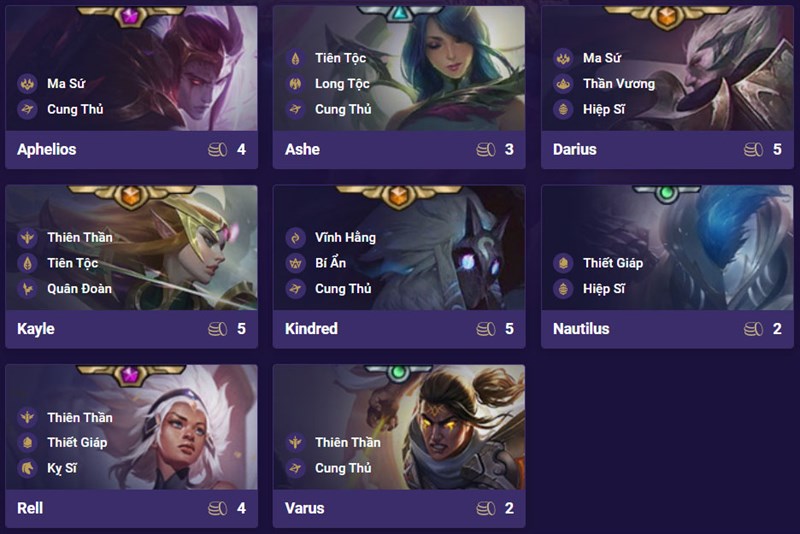This screenshot has width=800, height=534.
Task: Click the Kindred champion name bar
Action: coord(399,329)
